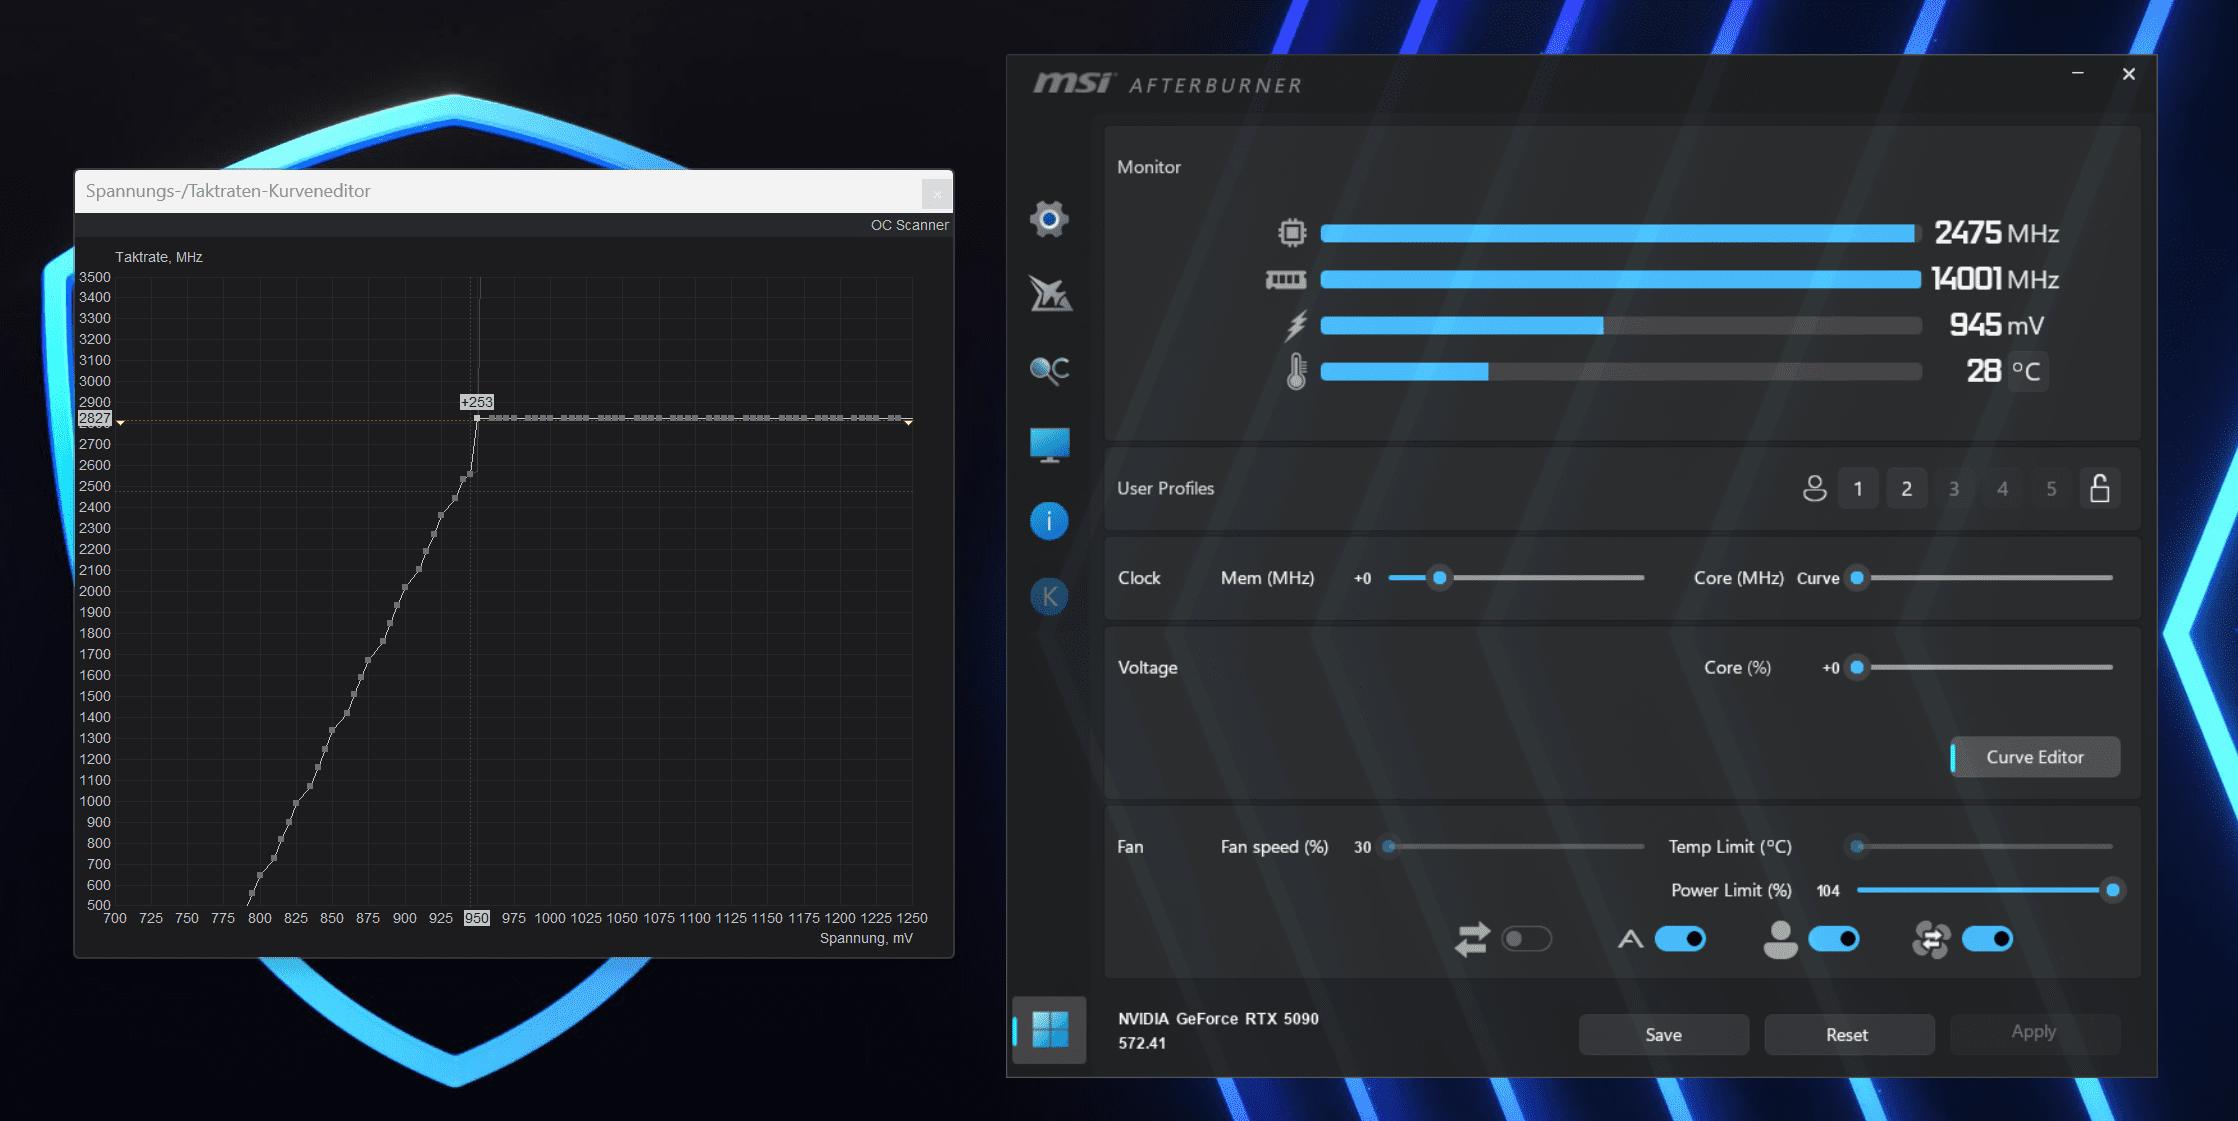Enable the sync settings toggle switch

pyautogui.click(x=1526, y=939)
